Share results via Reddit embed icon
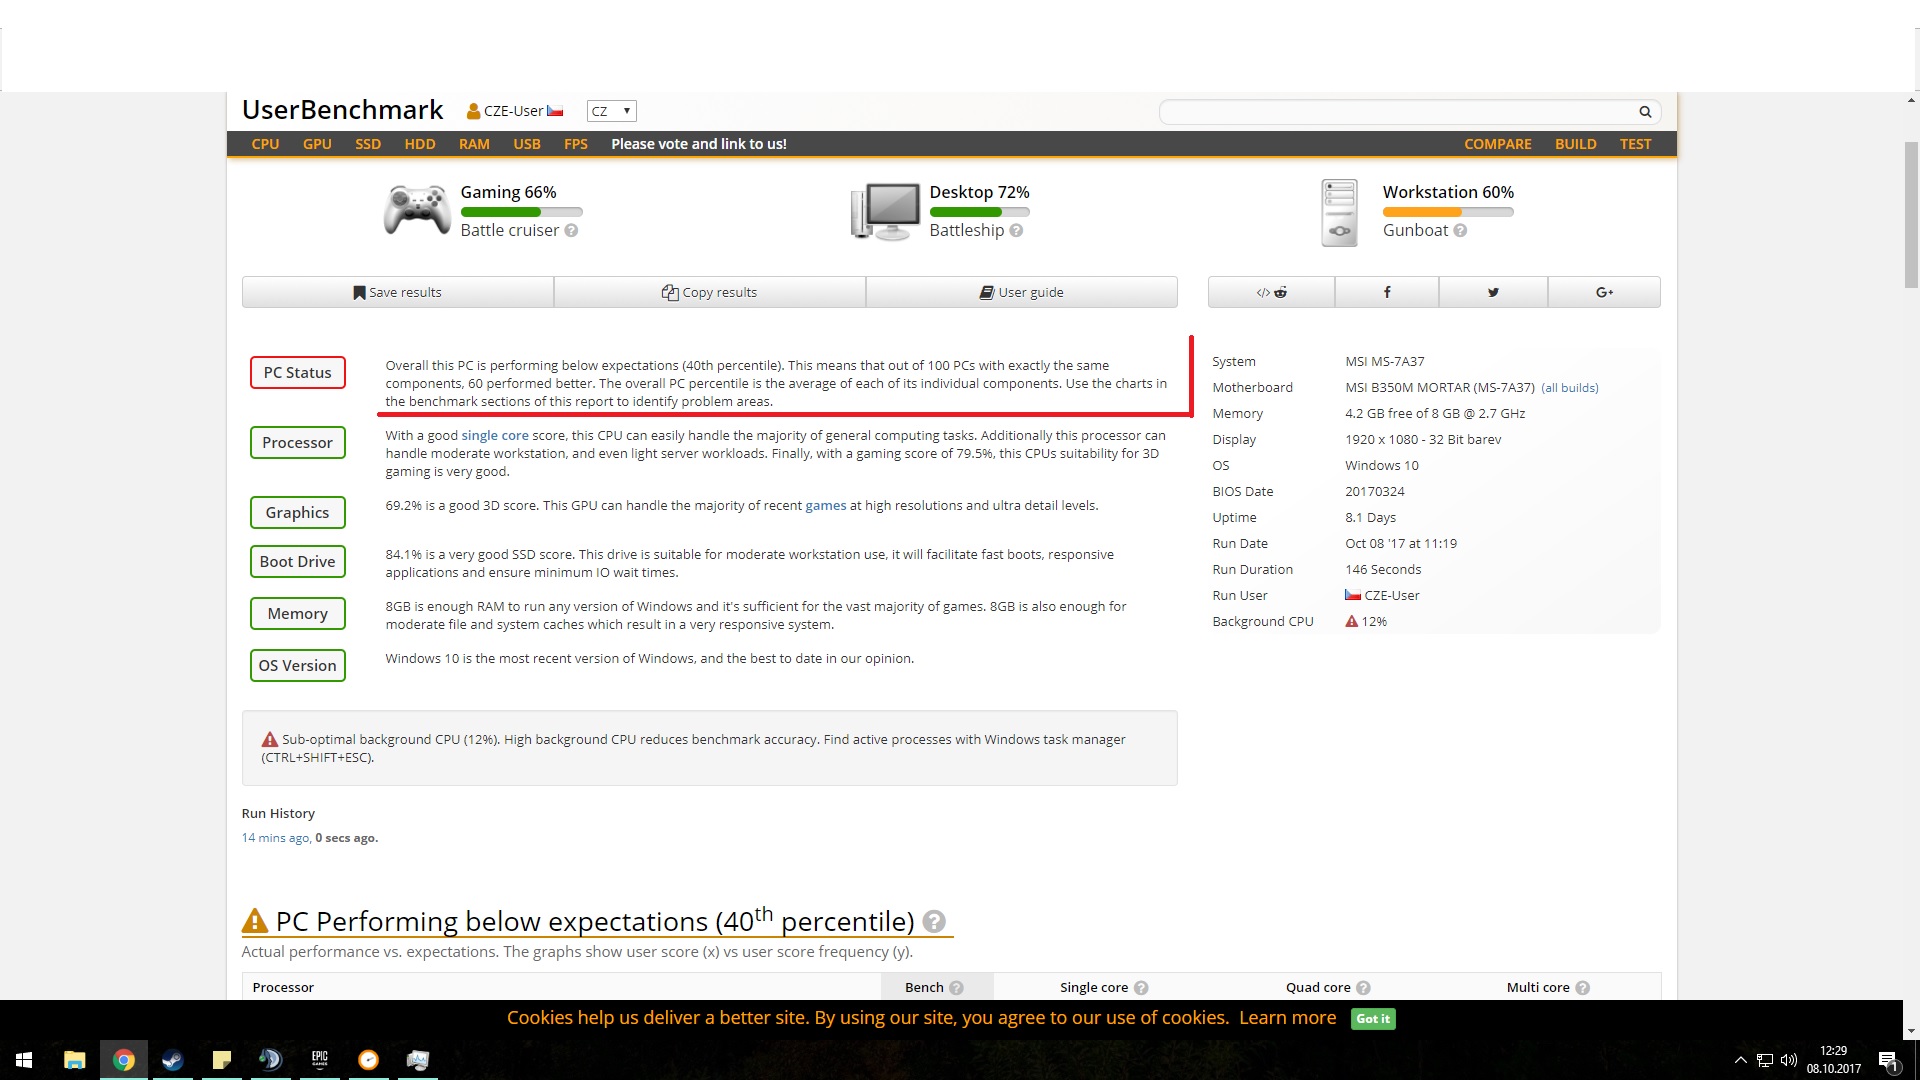The height and width of the screenshot is (1080, 1920). point(1271,292)
